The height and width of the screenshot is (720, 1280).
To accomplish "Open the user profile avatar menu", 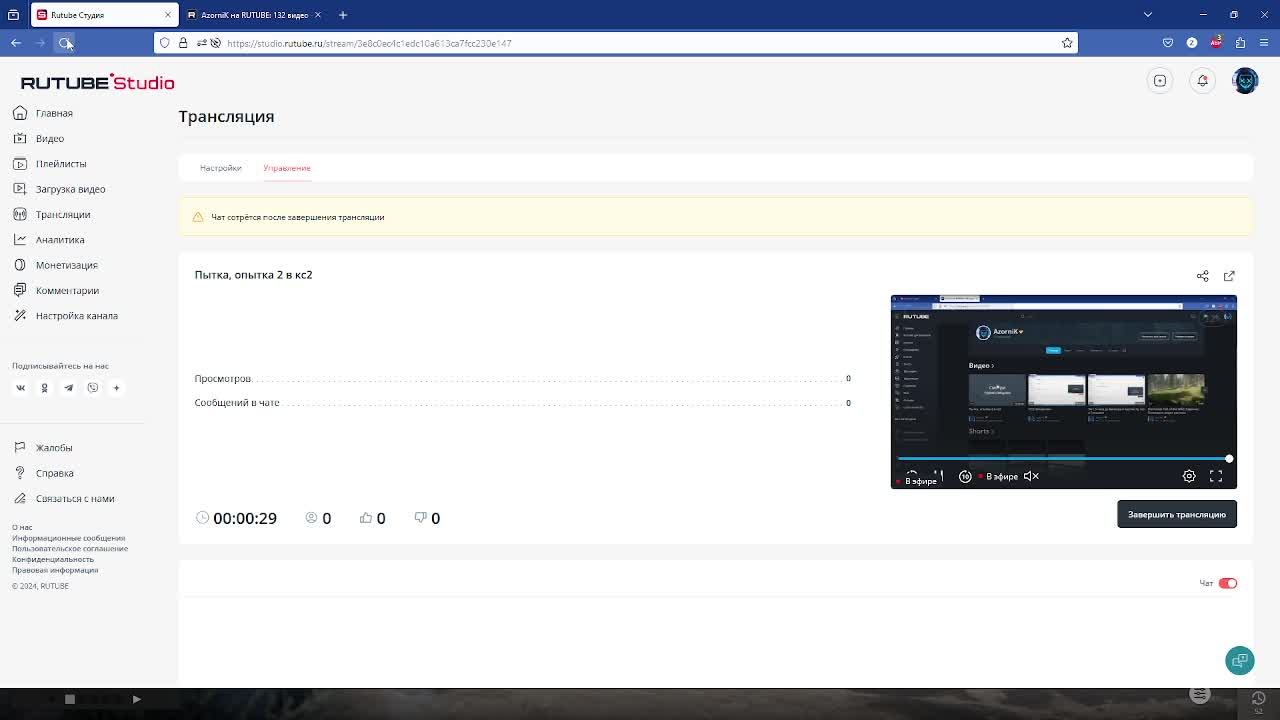I will point(1245,81).
